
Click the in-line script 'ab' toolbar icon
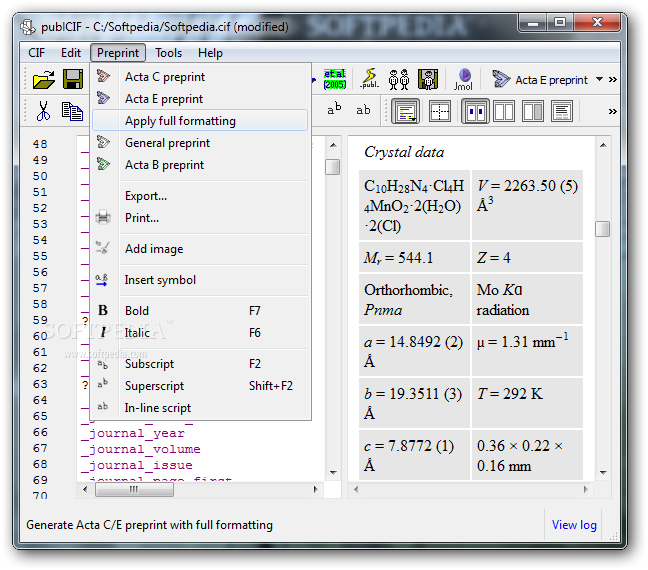point(363,110)
